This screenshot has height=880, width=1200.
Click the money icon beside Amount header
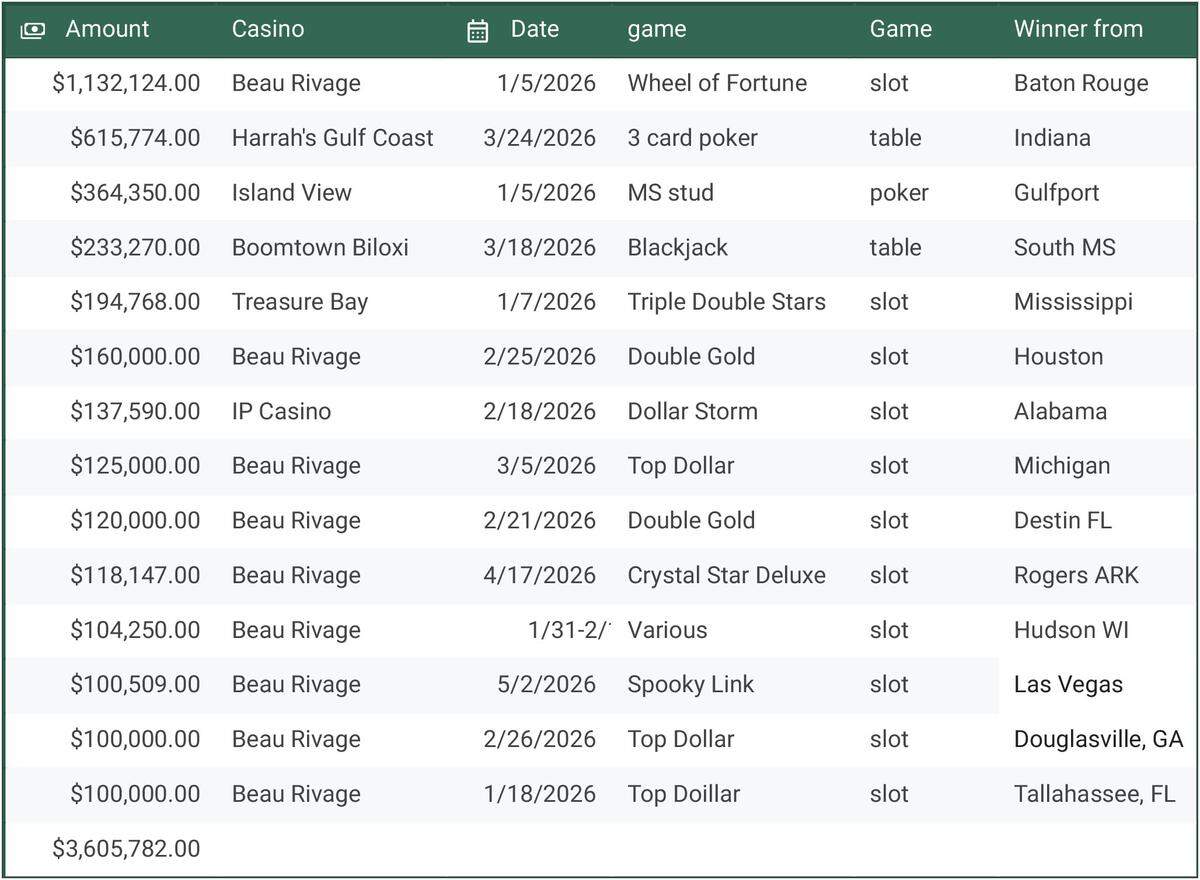pyautogui.click(x=32, y=31)
